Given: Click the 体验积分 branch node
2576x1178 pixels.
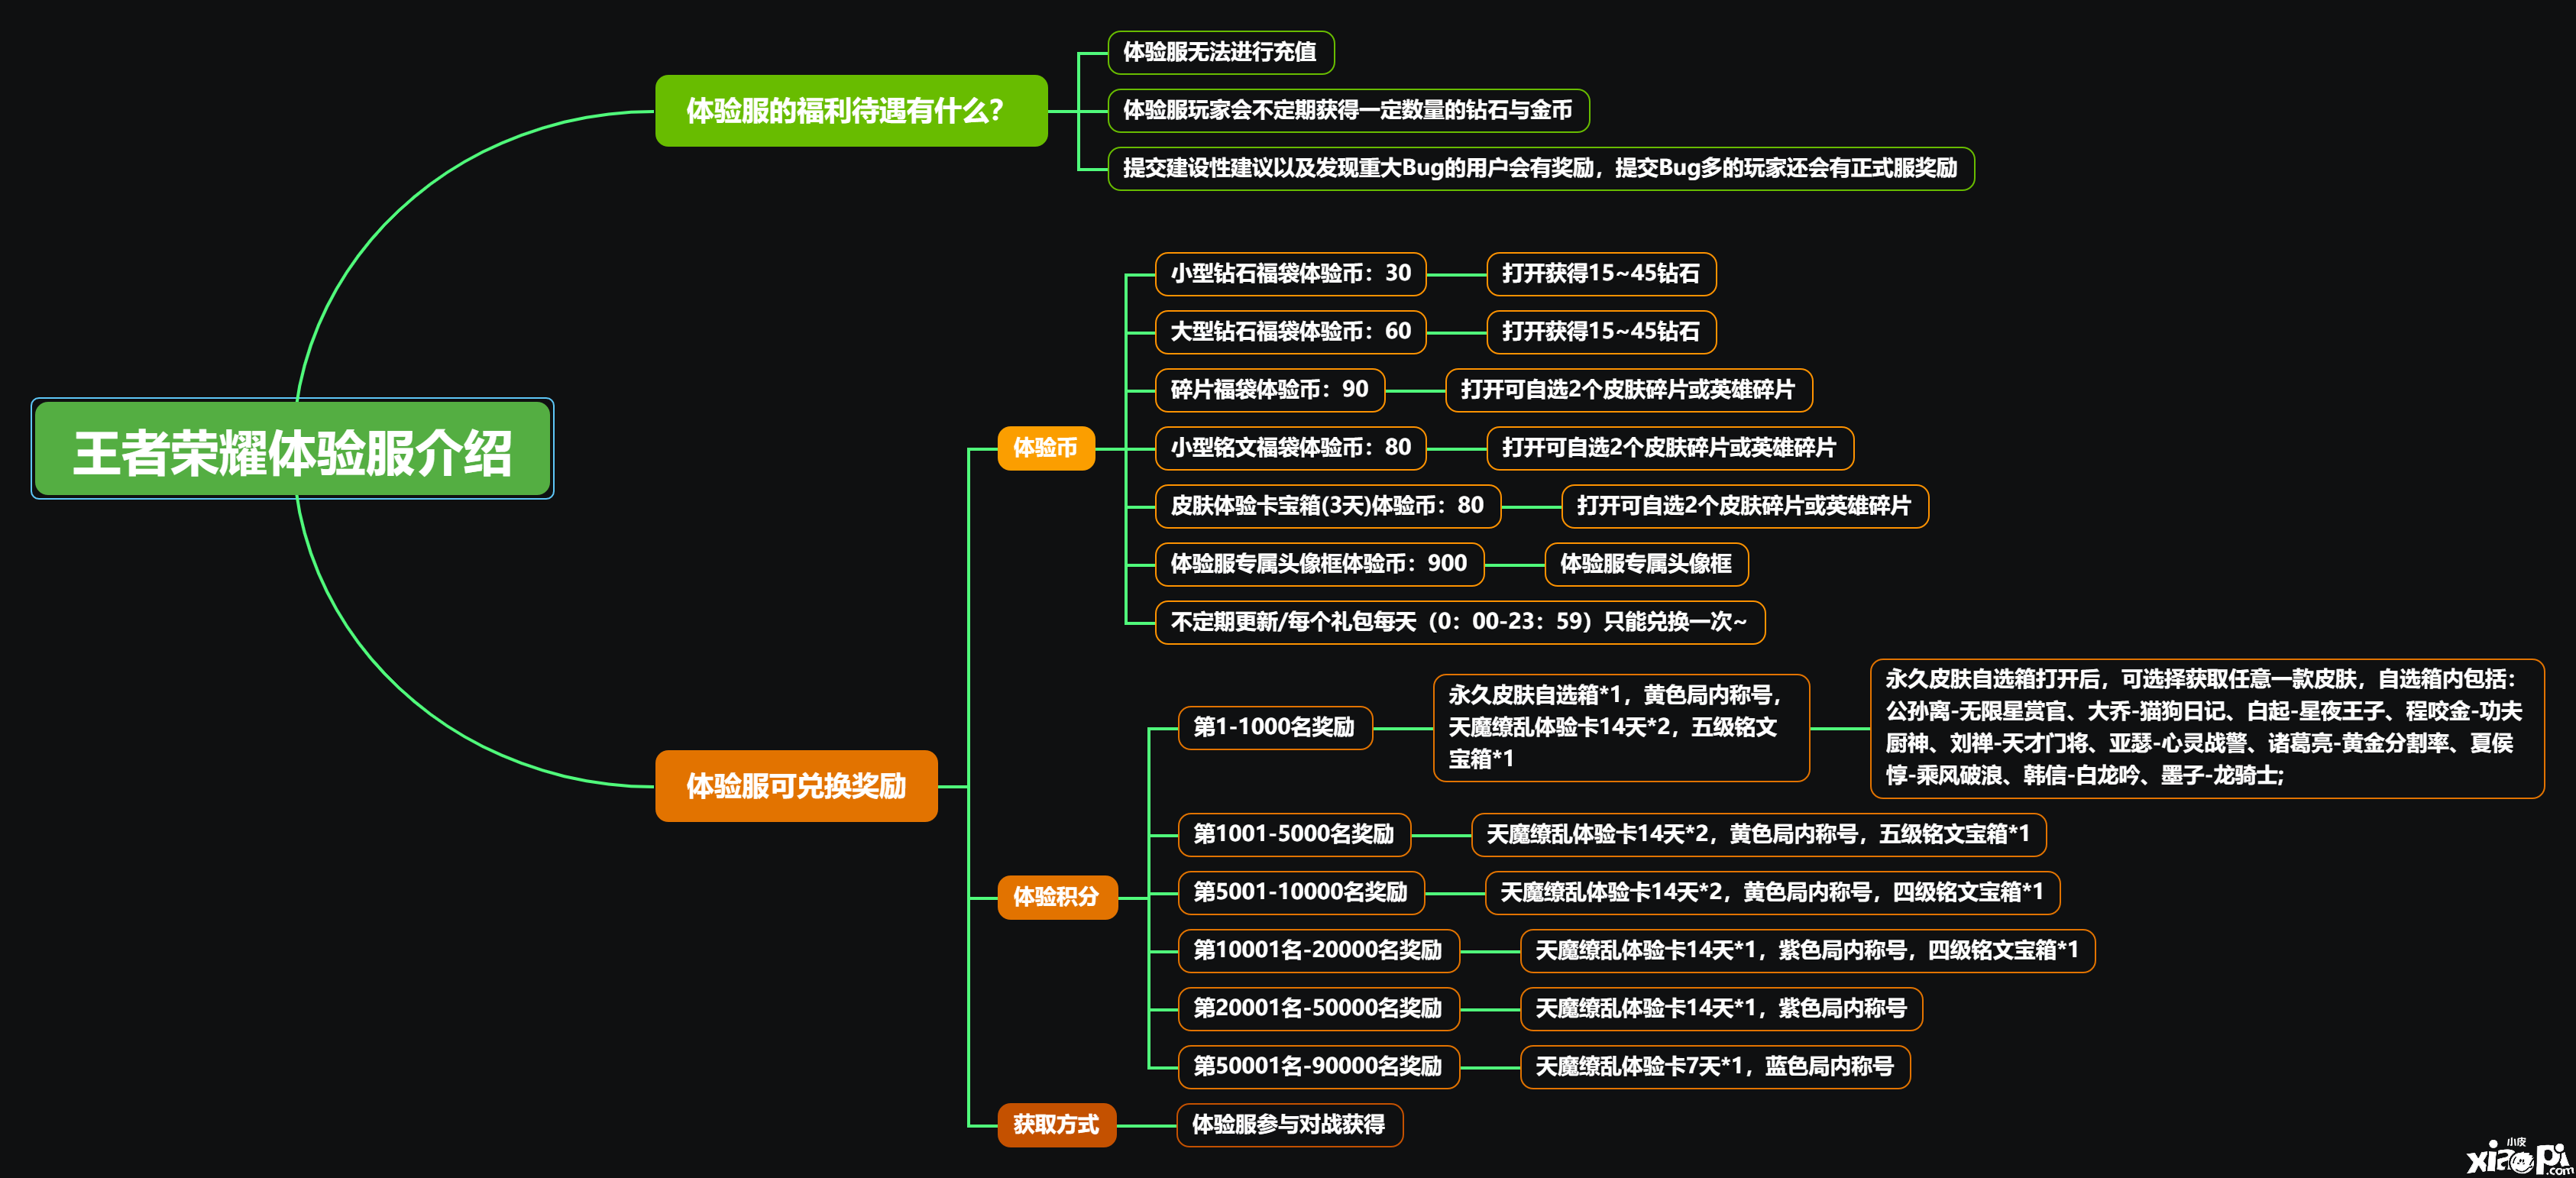Looking at the screenshot, I should [x=1057, y=897].
